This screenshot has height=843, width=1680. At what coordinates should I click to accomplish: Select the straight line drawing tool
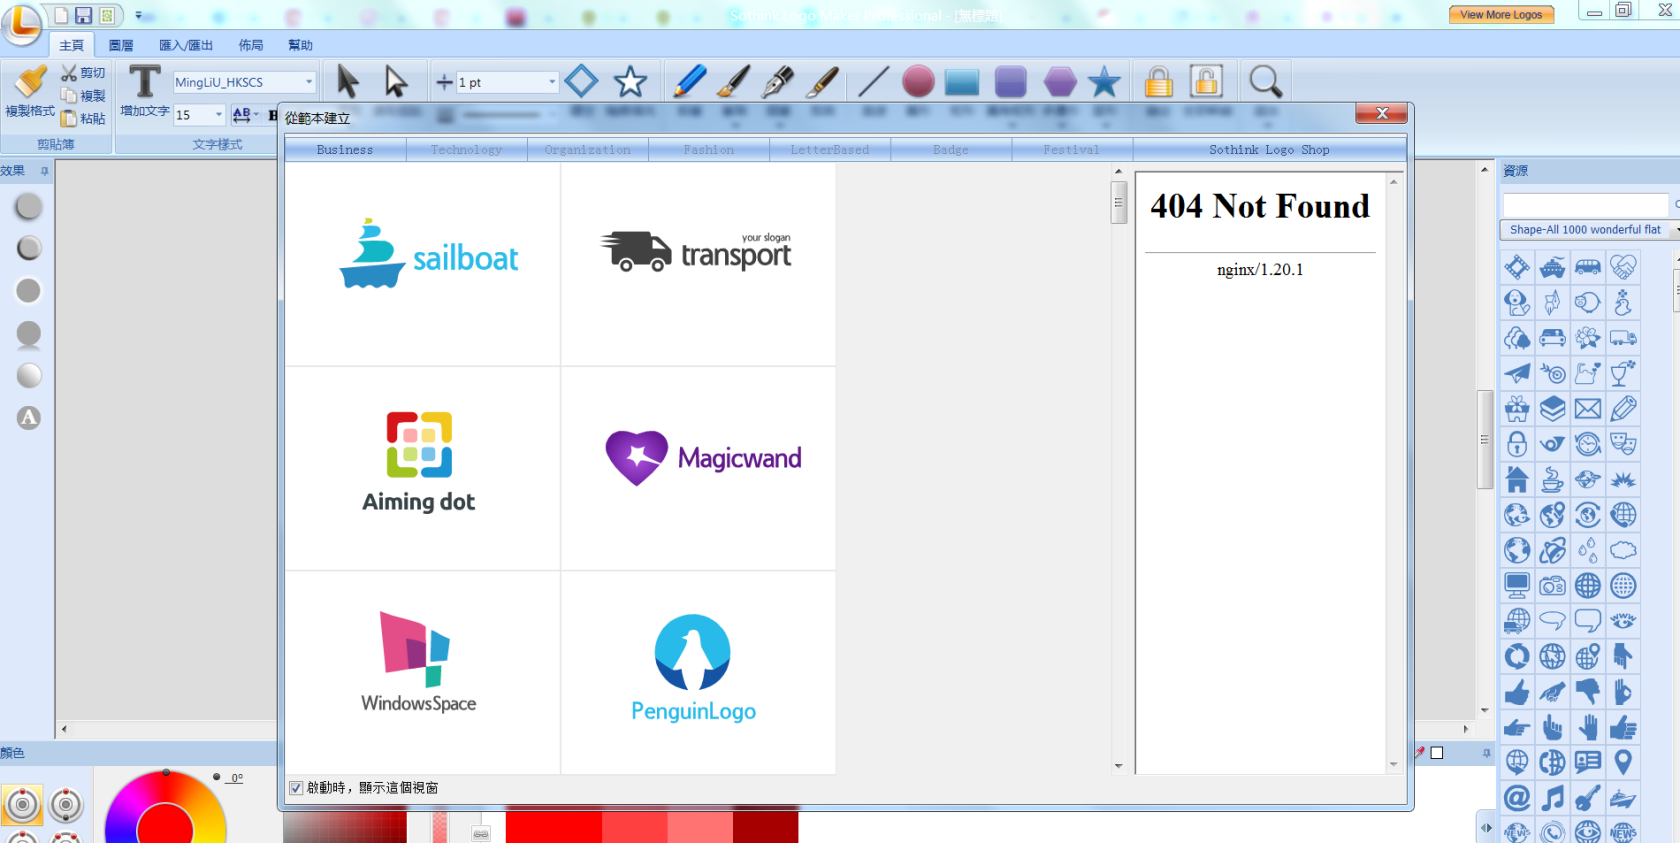[x=872, y=82]
